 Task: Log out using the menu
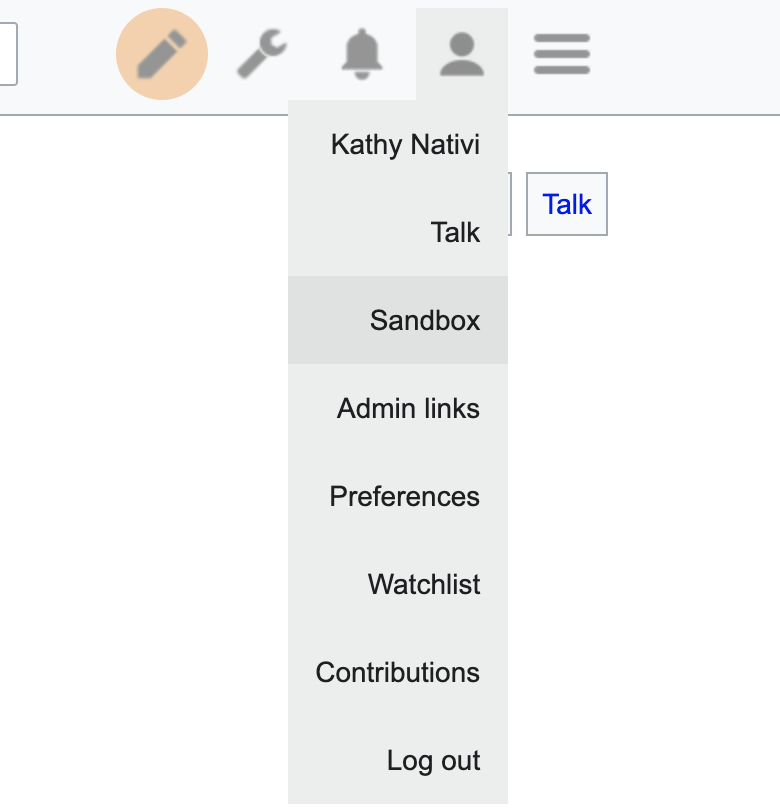pos(433,761)
